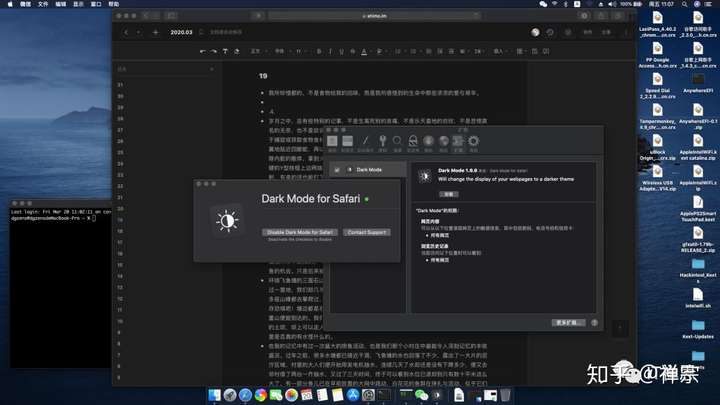This screenshot has width=720, height=405.
Task: Click the Contact Support button
Action: pyautogui.click(x=366, y=232)
